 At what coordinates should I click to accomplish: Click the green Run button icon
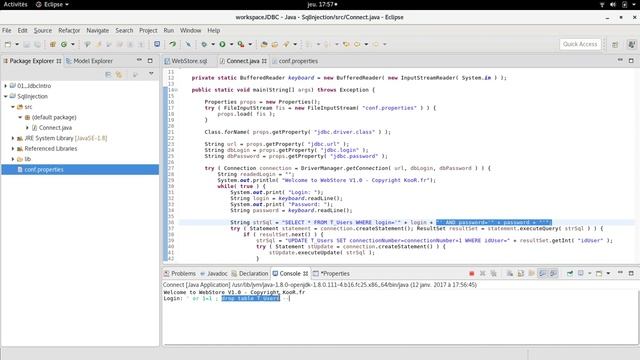(222, 44)
